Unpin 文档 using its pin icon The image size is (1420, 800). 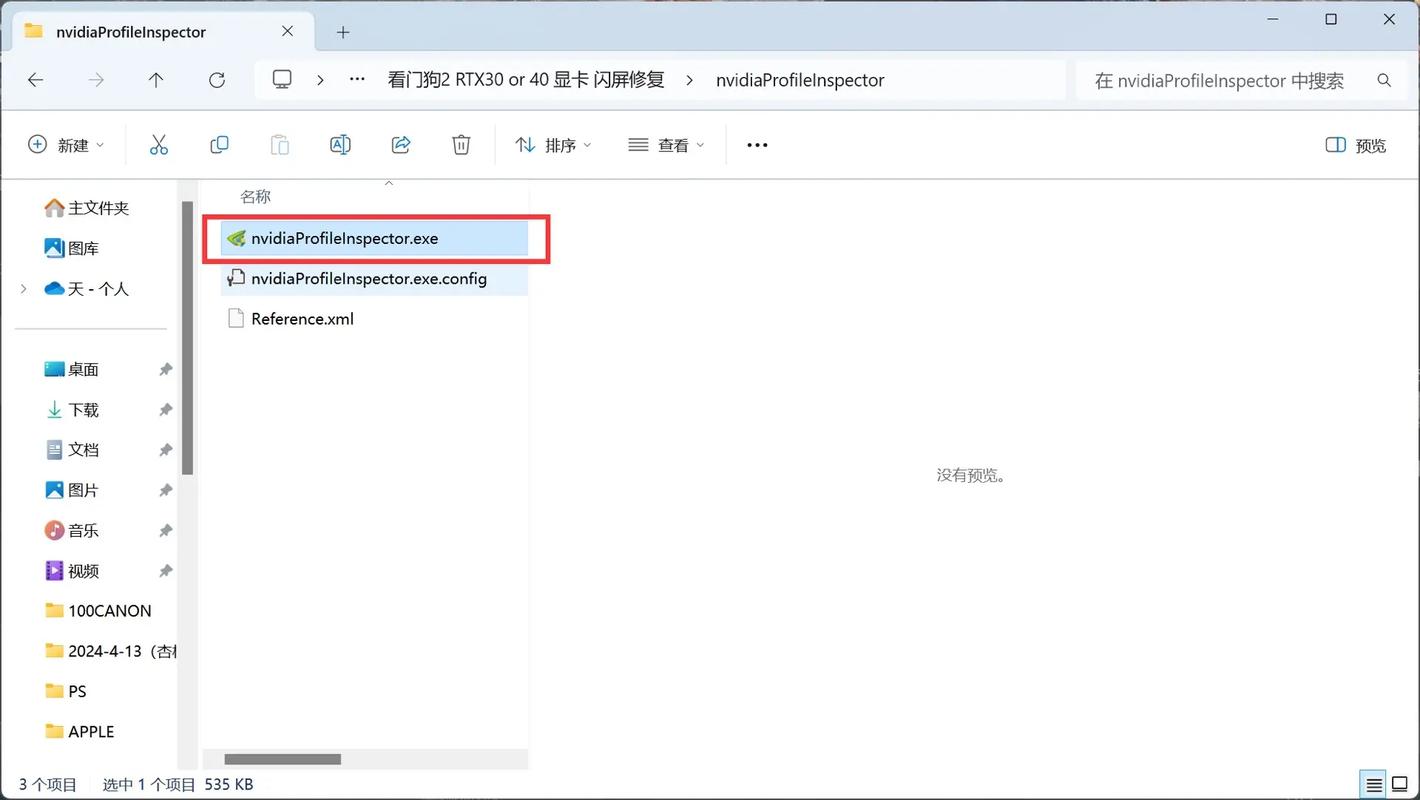coord(166,450)
